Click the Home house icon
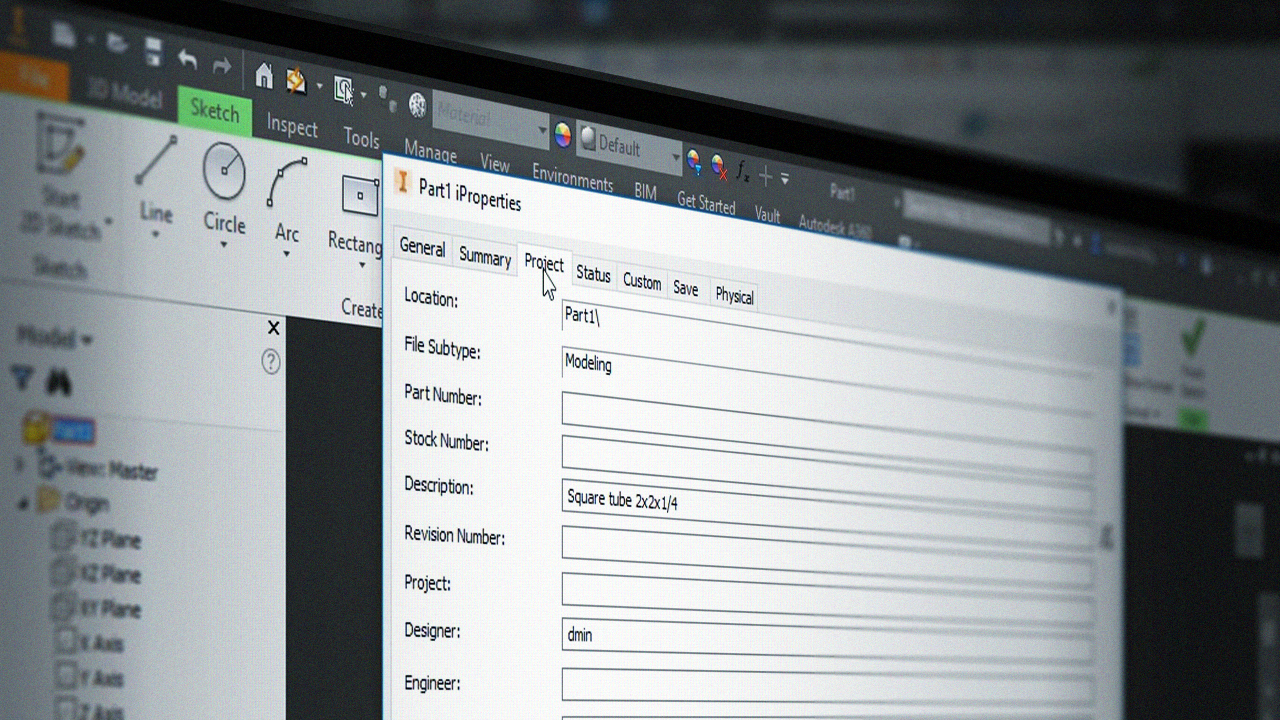This screenshot has height=720, width=1280. click(x=264, y=75)
